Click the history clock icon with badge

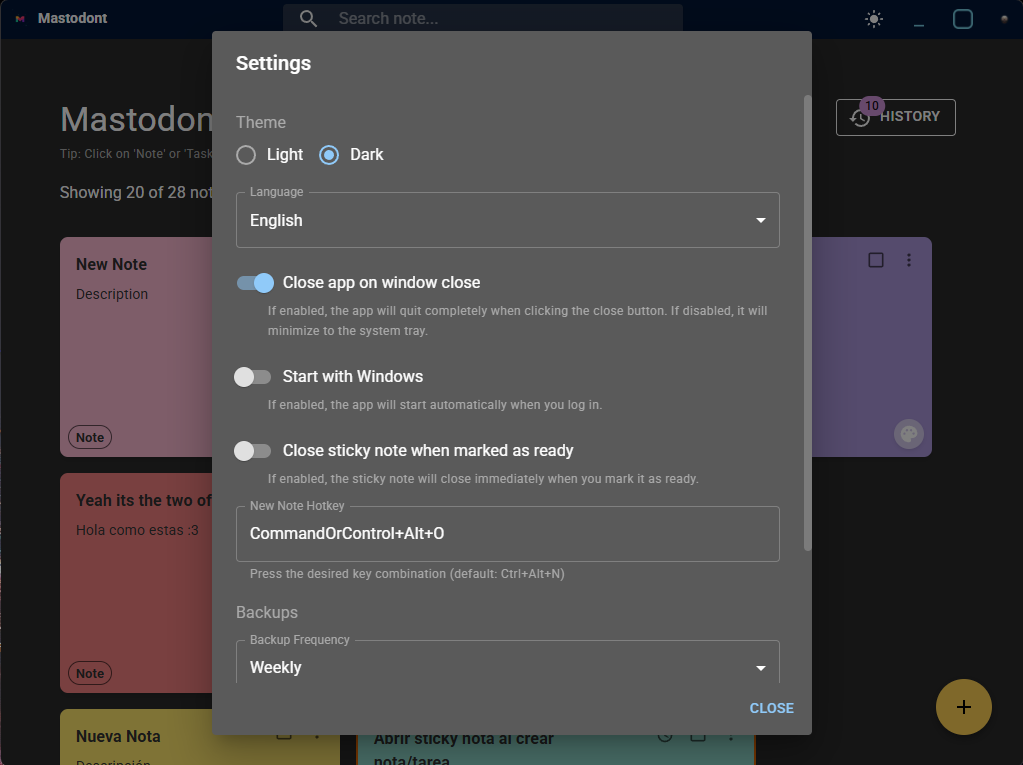point(860,118)
